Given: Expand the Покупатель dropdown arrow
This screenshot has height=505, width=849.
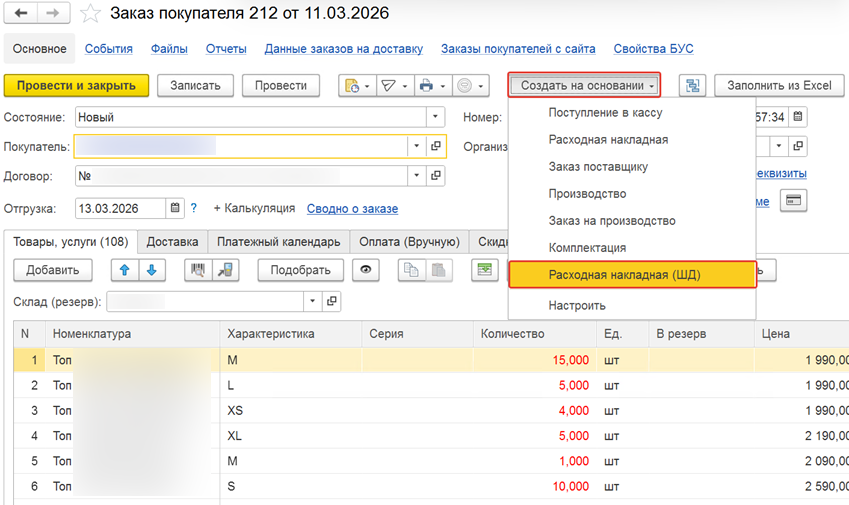Looking at the screenshot, I should click(416, 147).
